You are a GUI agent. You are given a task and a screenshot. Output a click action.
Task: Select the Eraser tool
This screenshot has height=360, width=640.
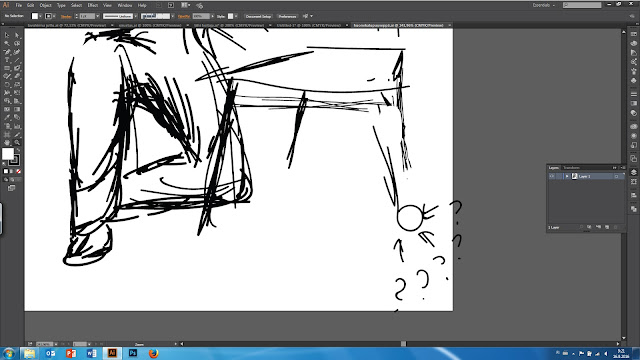click(17, 76)
